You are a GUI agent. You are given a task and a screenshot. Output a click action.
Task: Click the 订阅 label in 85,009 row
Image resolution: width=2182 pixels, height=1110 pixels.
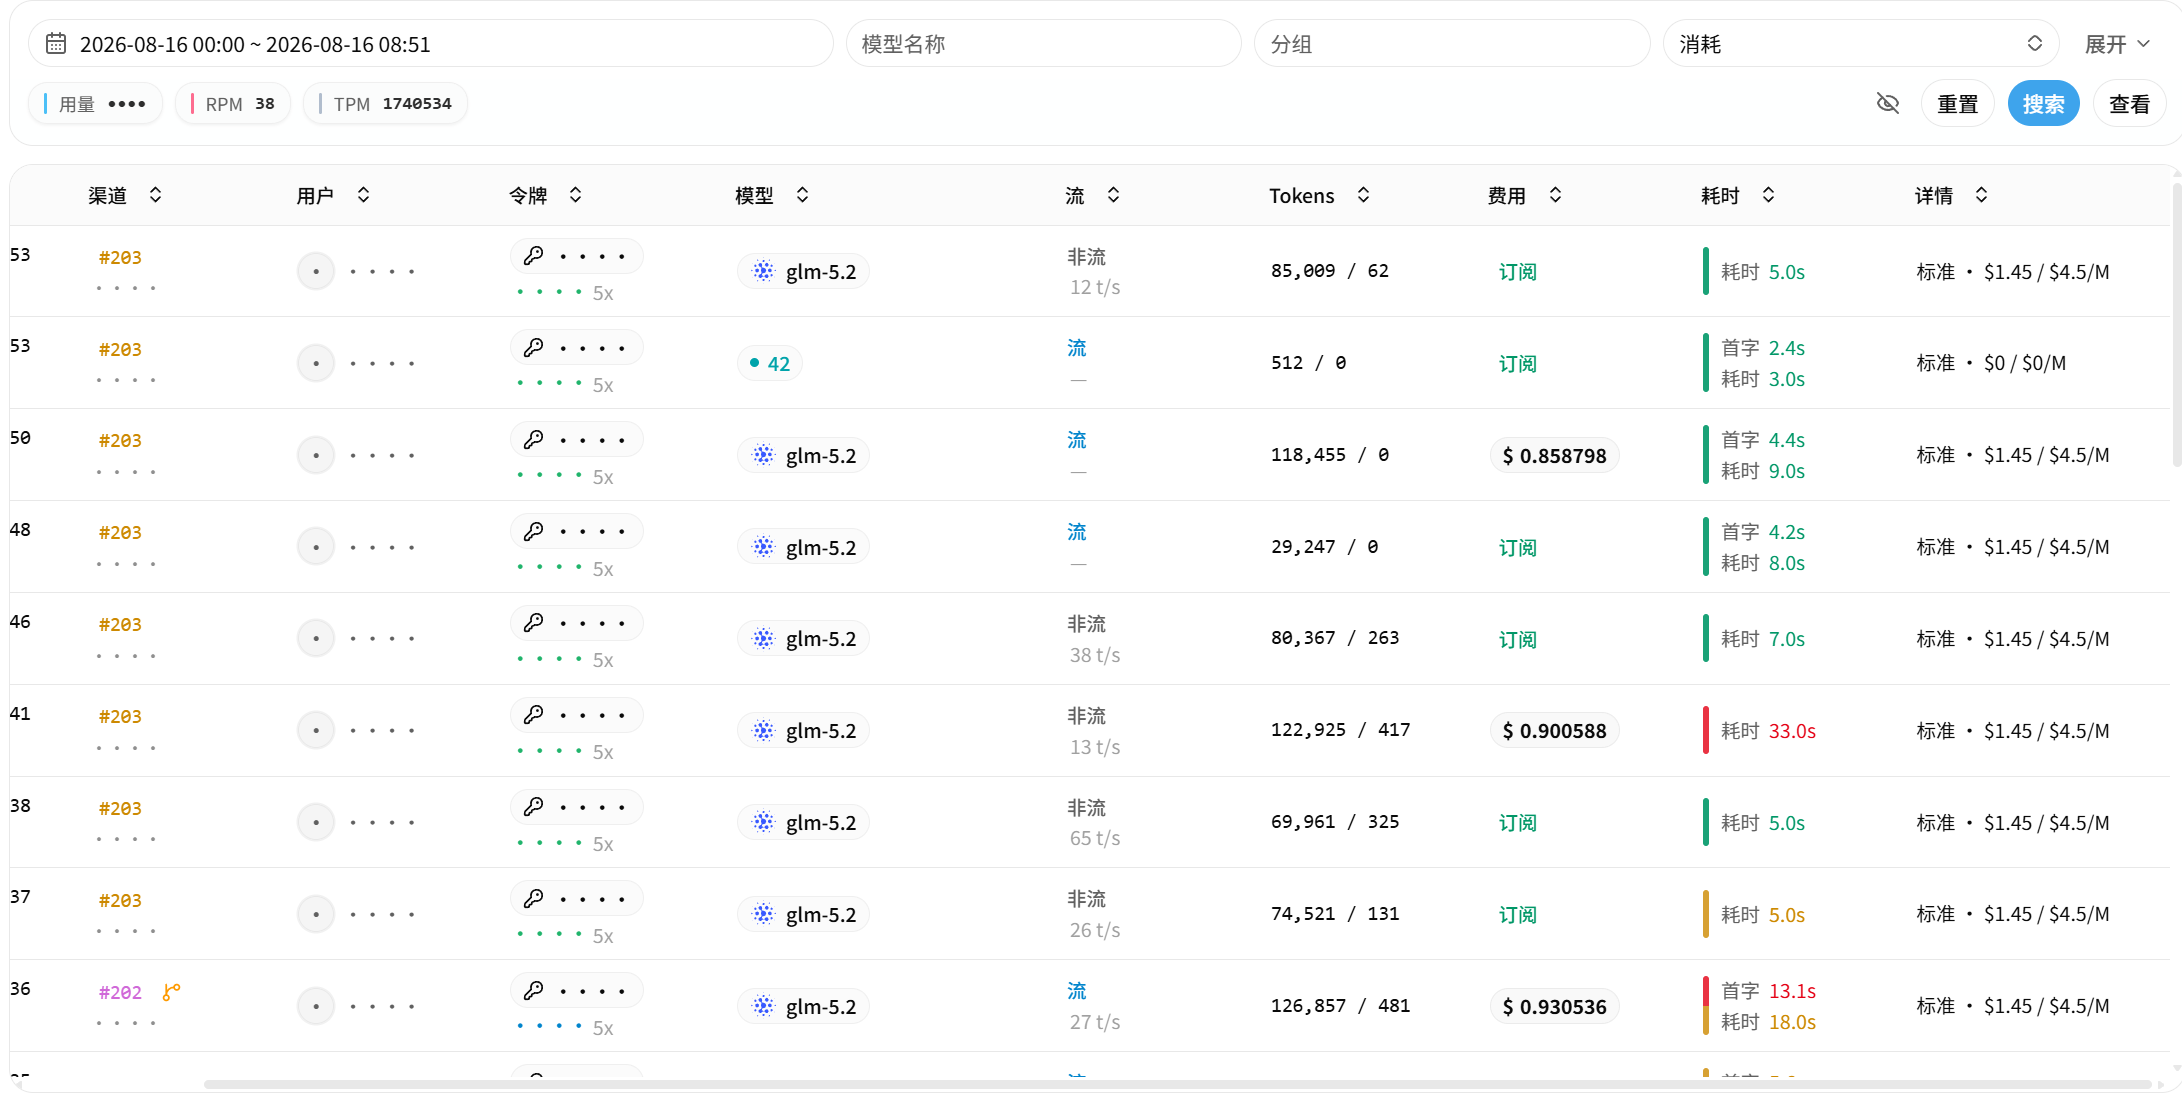click(1517, 272)
